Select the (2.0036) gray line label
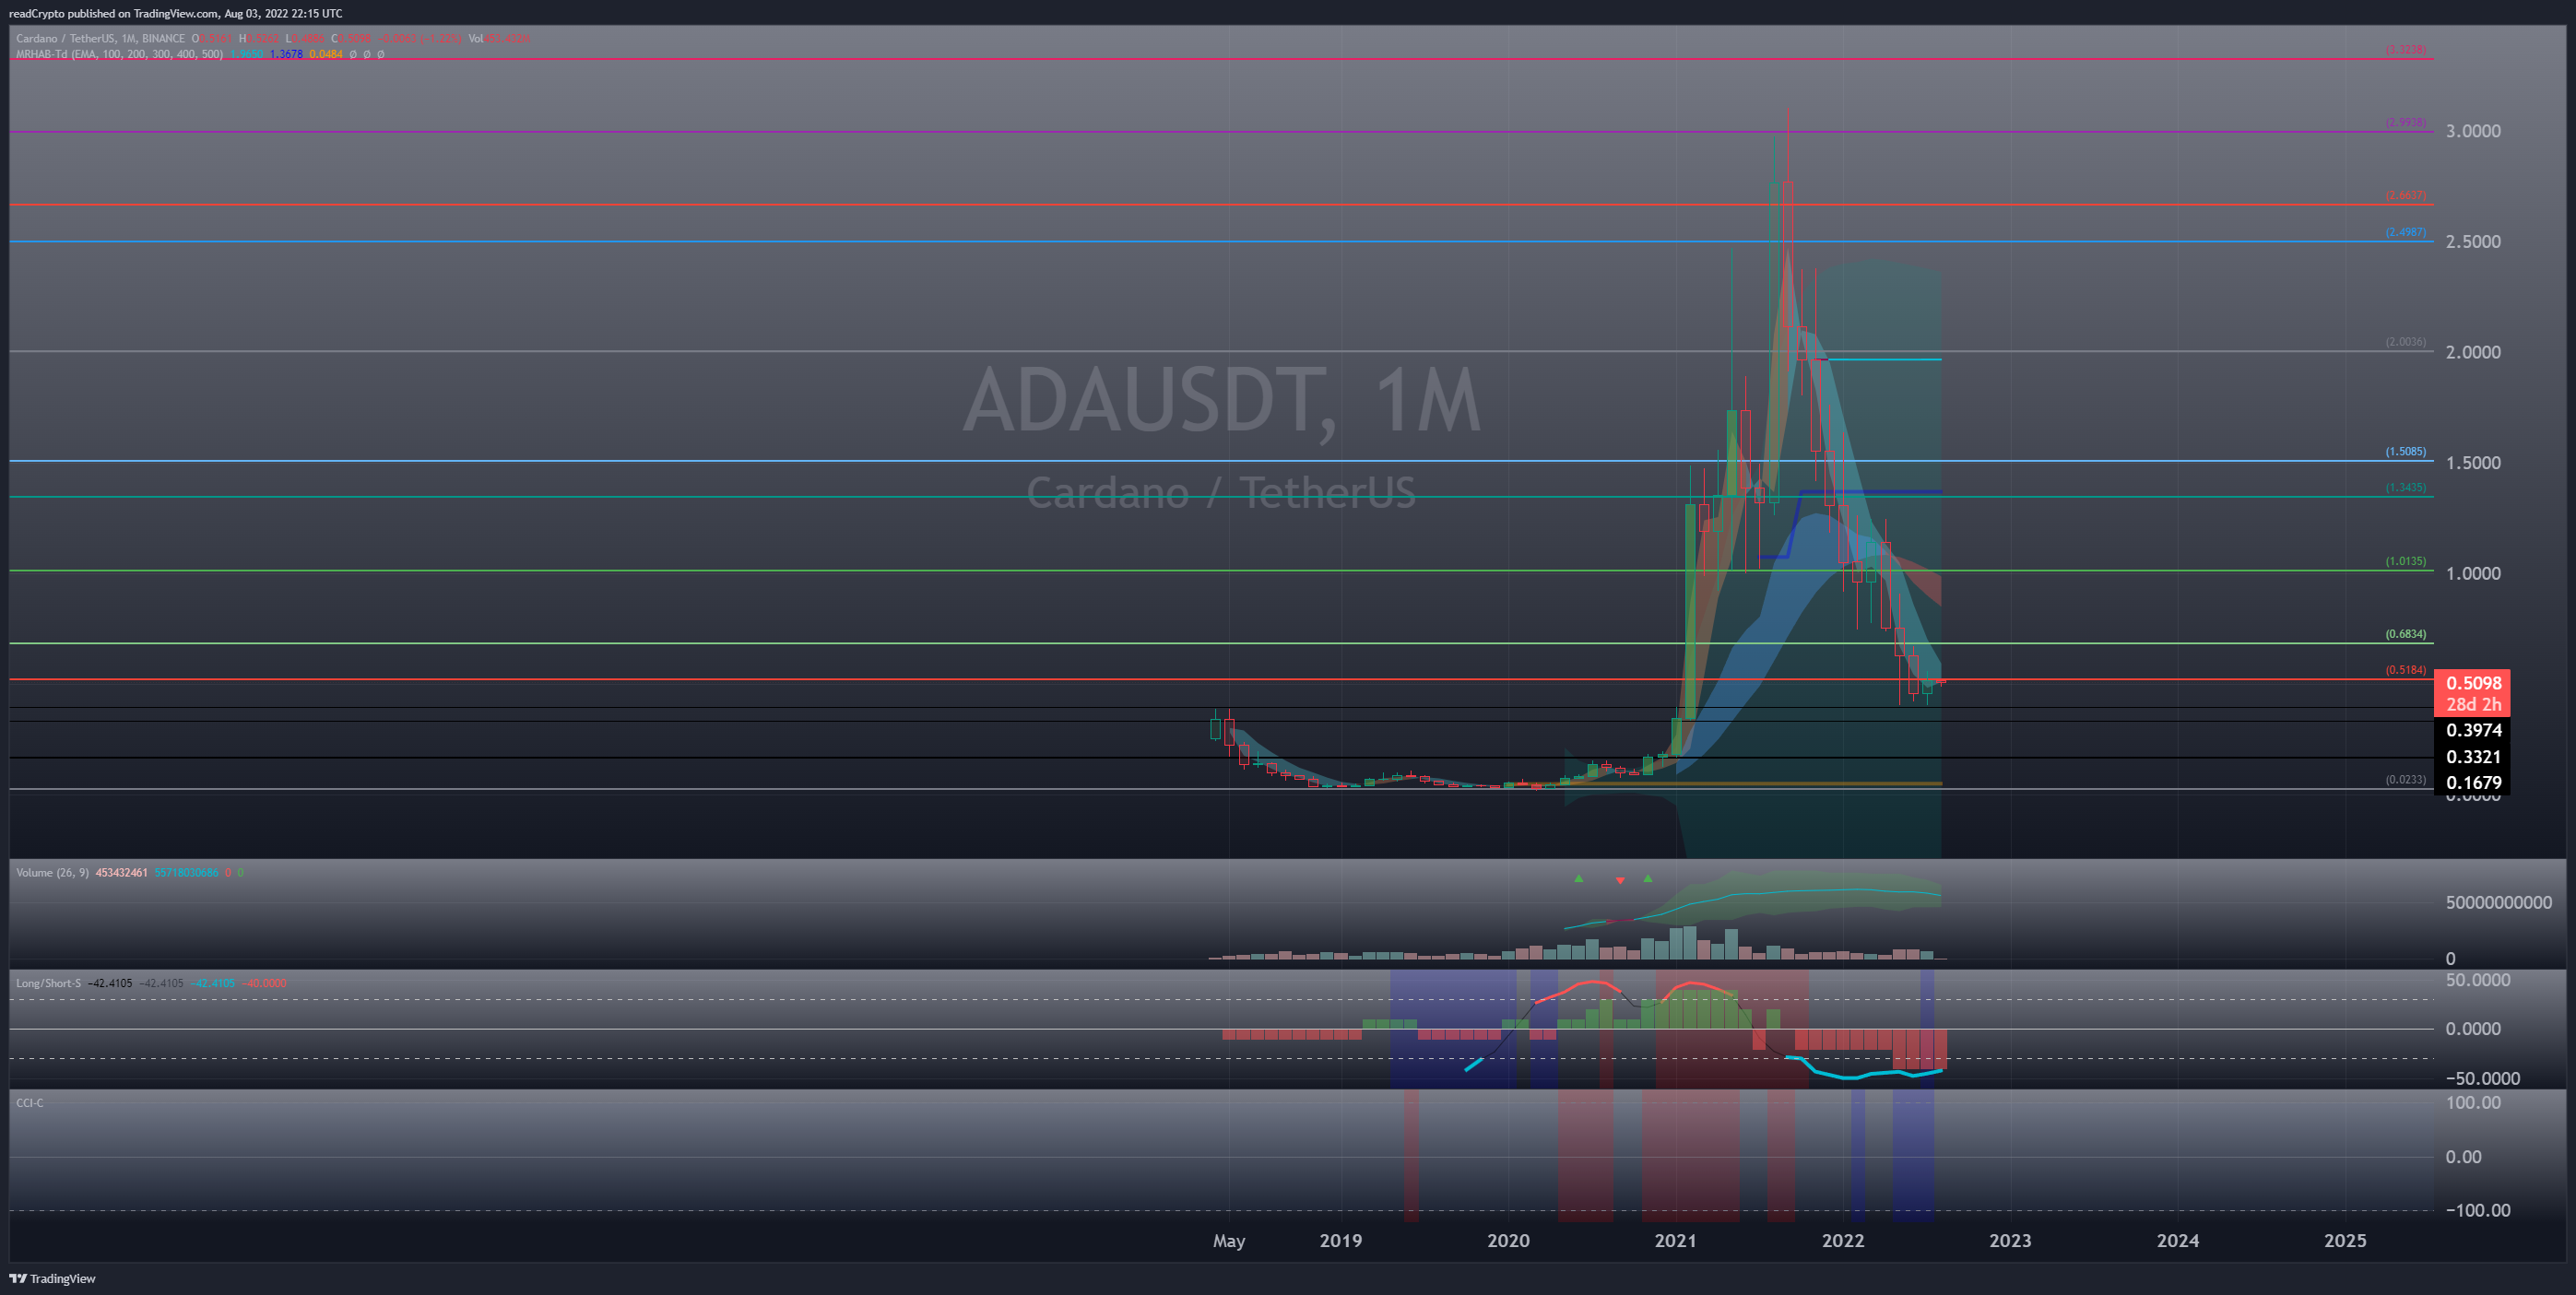 2405,342
